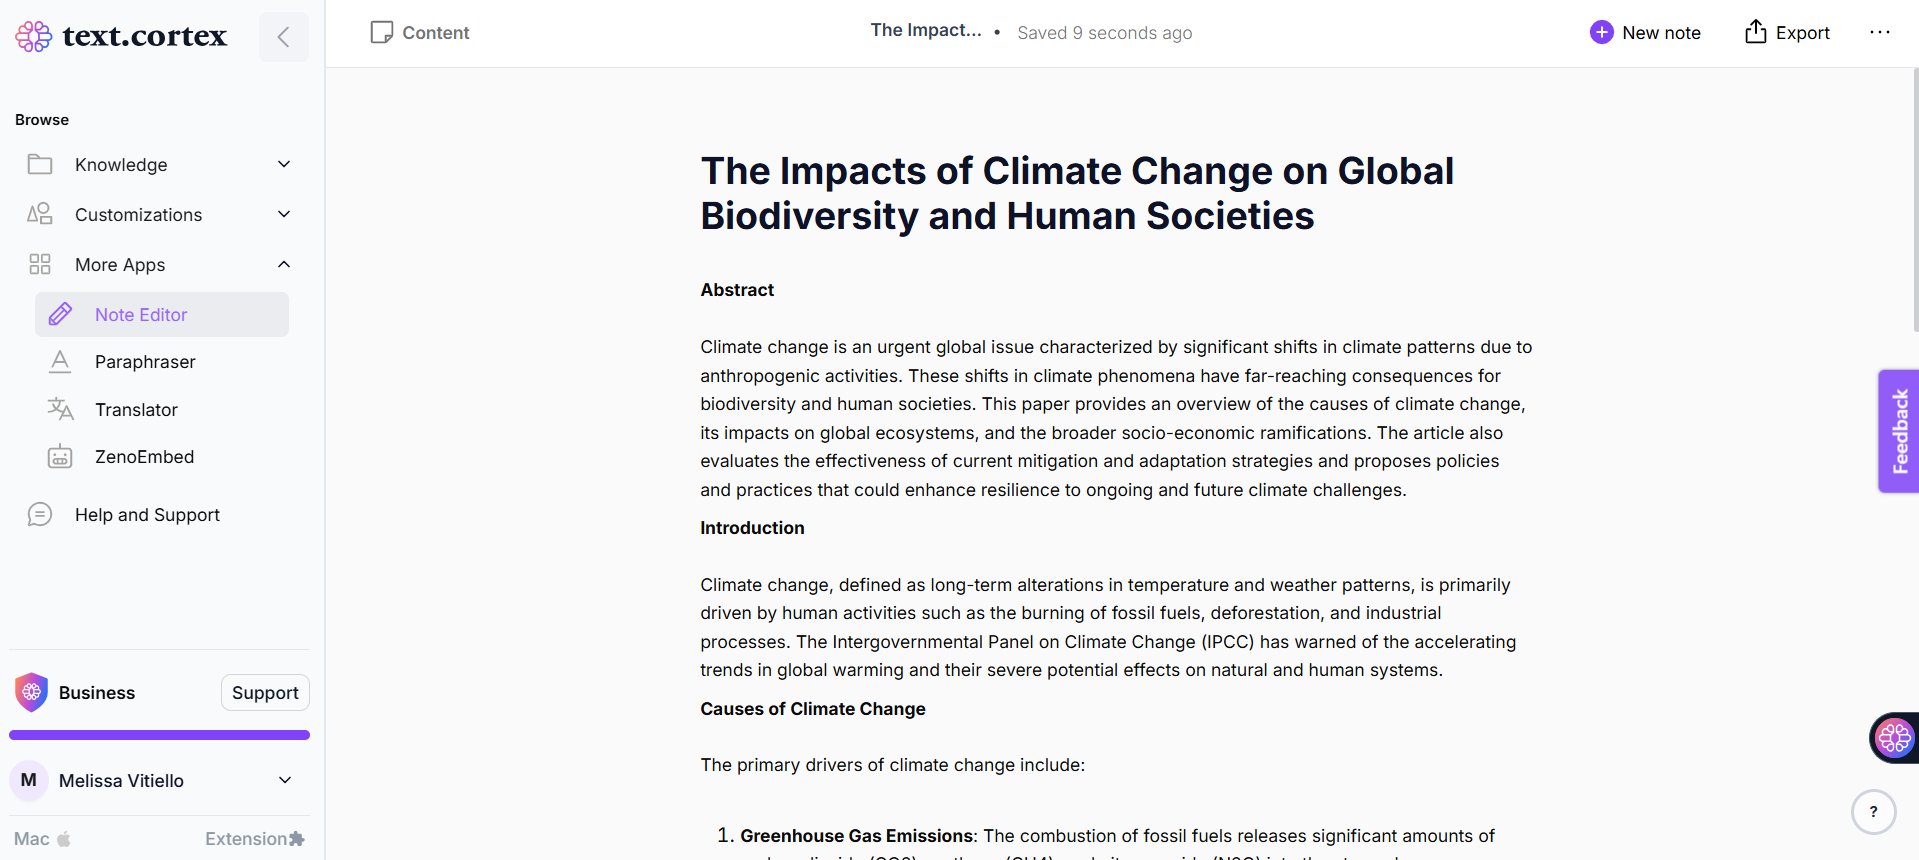1919x860 pixels.
Task: Open the Content panel icon
Action: pos(381,33)
